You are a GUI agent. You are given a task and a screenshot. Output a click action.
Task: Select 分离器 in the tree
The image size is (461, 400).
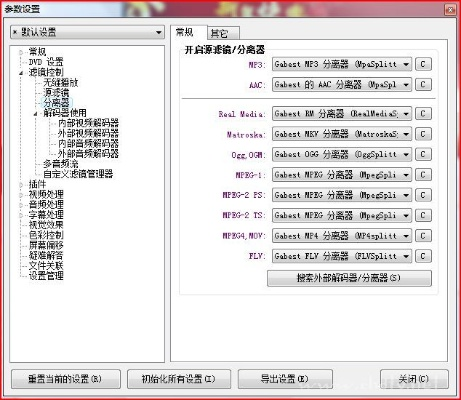(56, 103)
